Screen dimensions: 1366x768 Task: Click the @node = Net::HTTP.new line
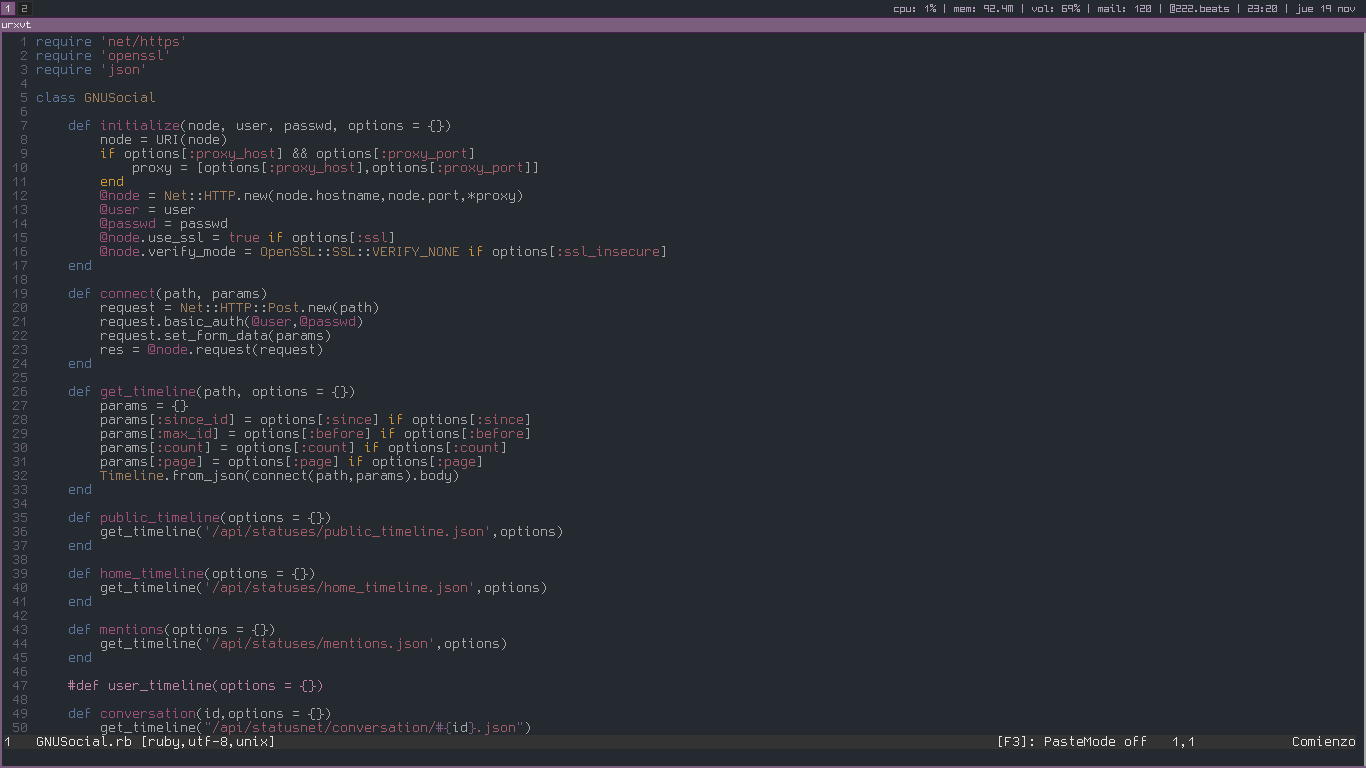click(x=311, y=195)
